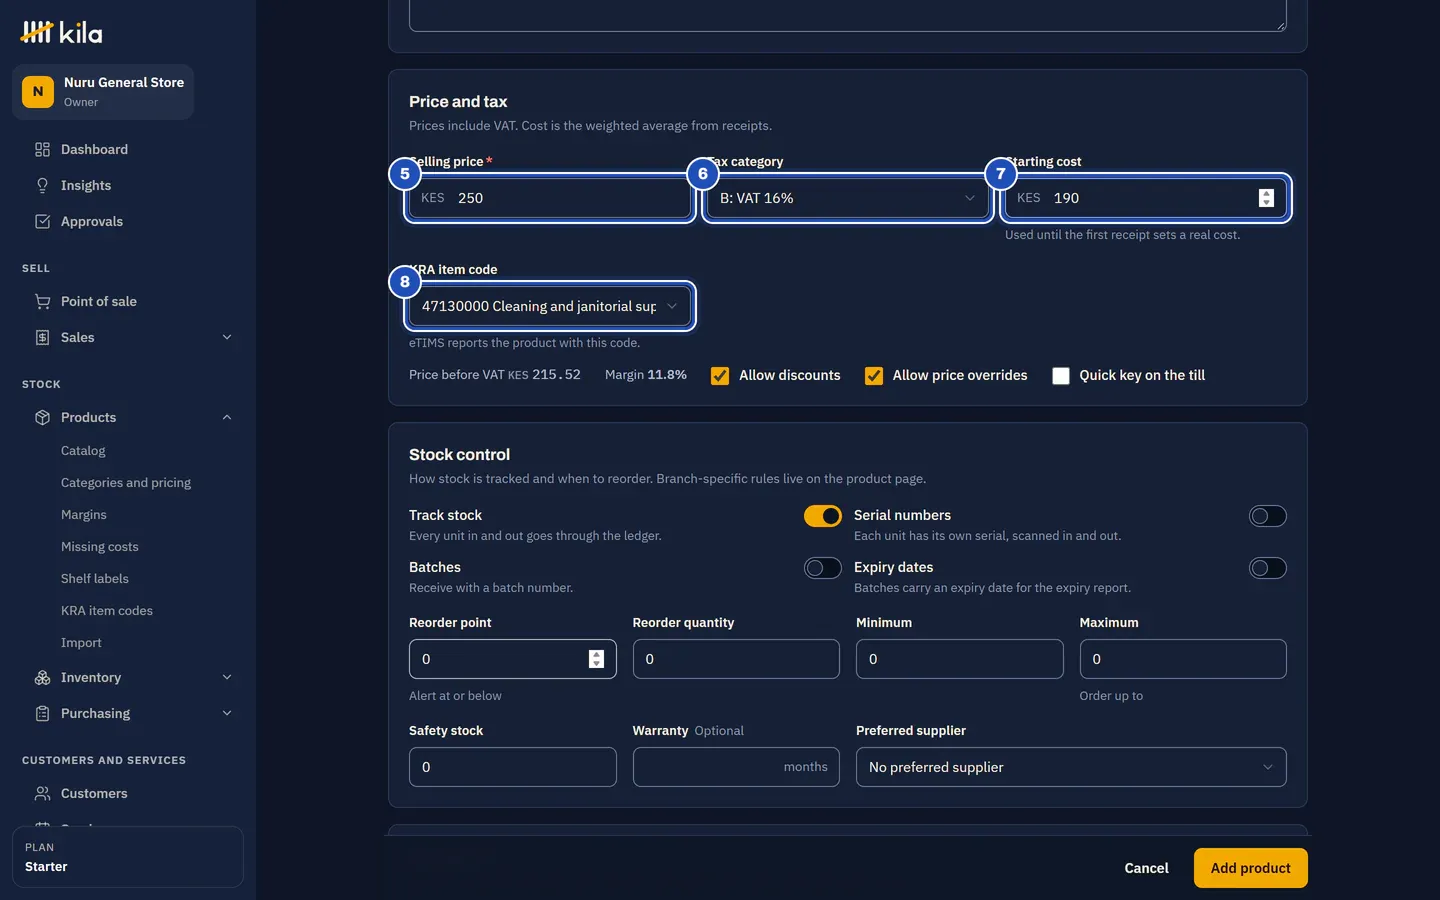This screenshot has height=900, width=1440.
Task: Open the Preferred supplier dropdown
Action: [x=1071, y=767]
